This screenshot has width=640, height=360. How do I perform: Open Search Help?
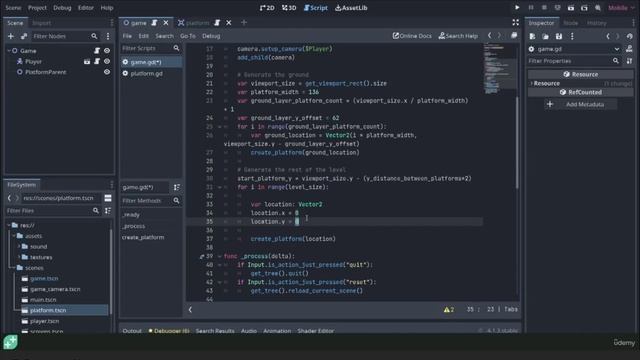(458, 36)
